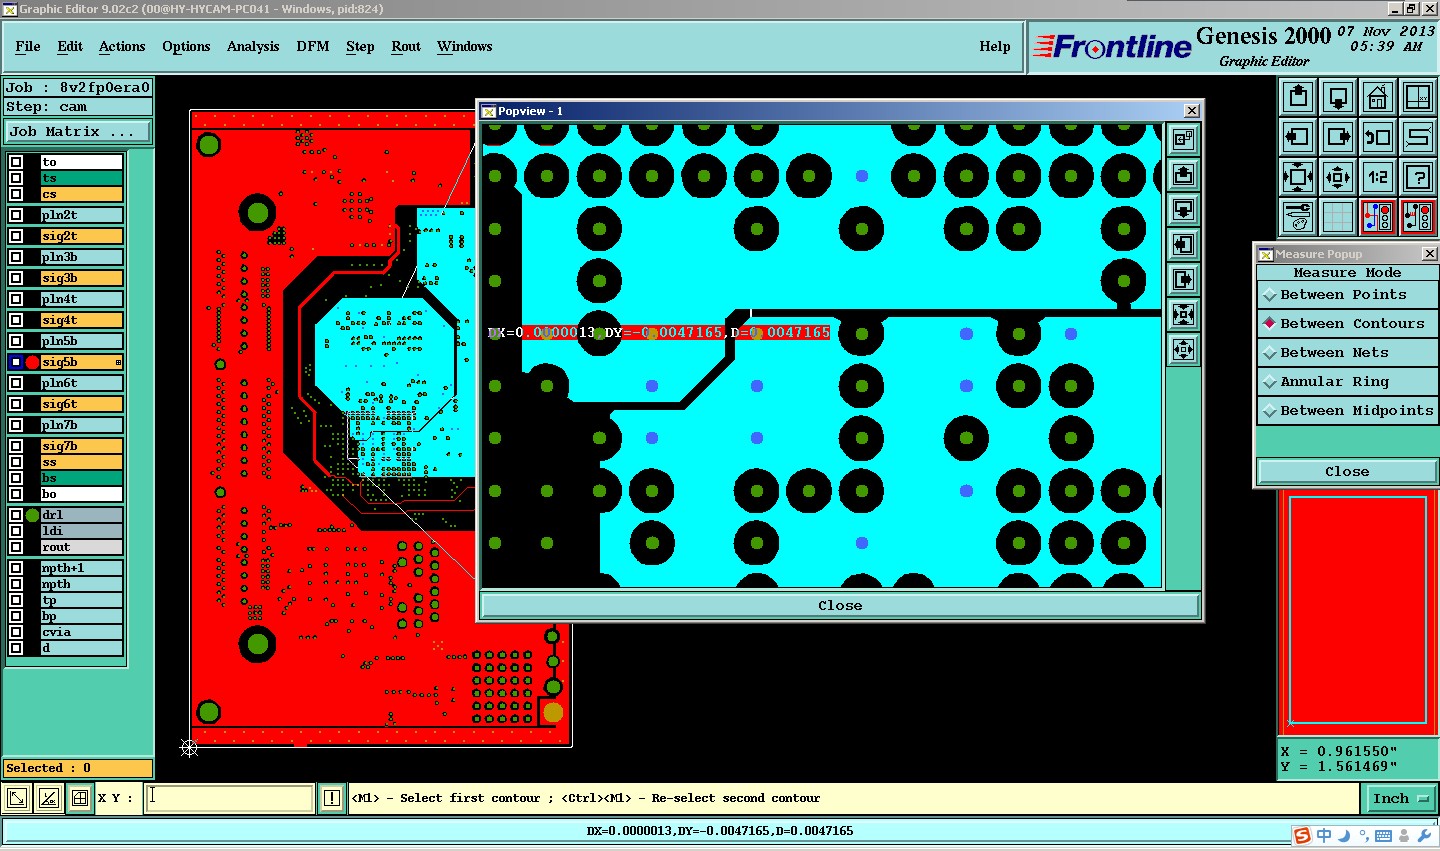Select the Between Nets measure mode
The width and height of the screenshot is (1440, 851).
coord(1347,353)
